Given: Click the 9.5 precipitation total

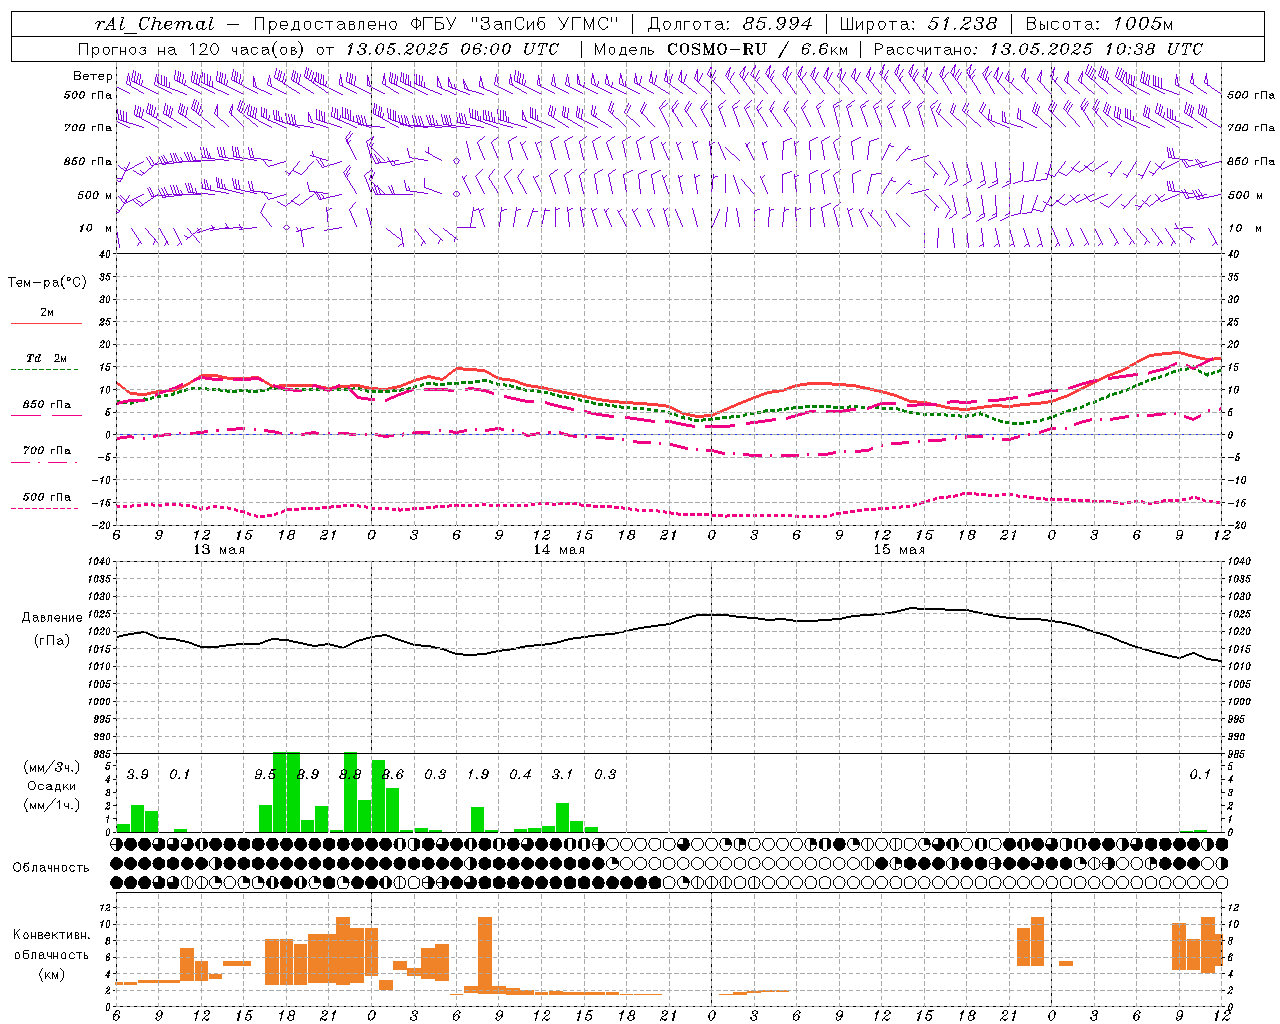Looking at the screenshot, I should point(265,774).
